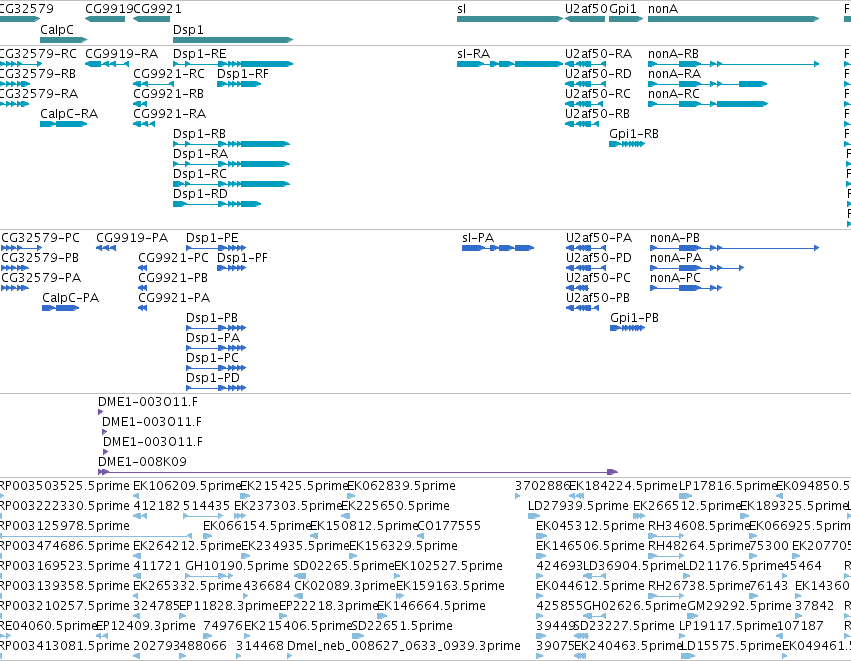
Task: Select protein Dsp1-PE
Action: click(216, 248)
